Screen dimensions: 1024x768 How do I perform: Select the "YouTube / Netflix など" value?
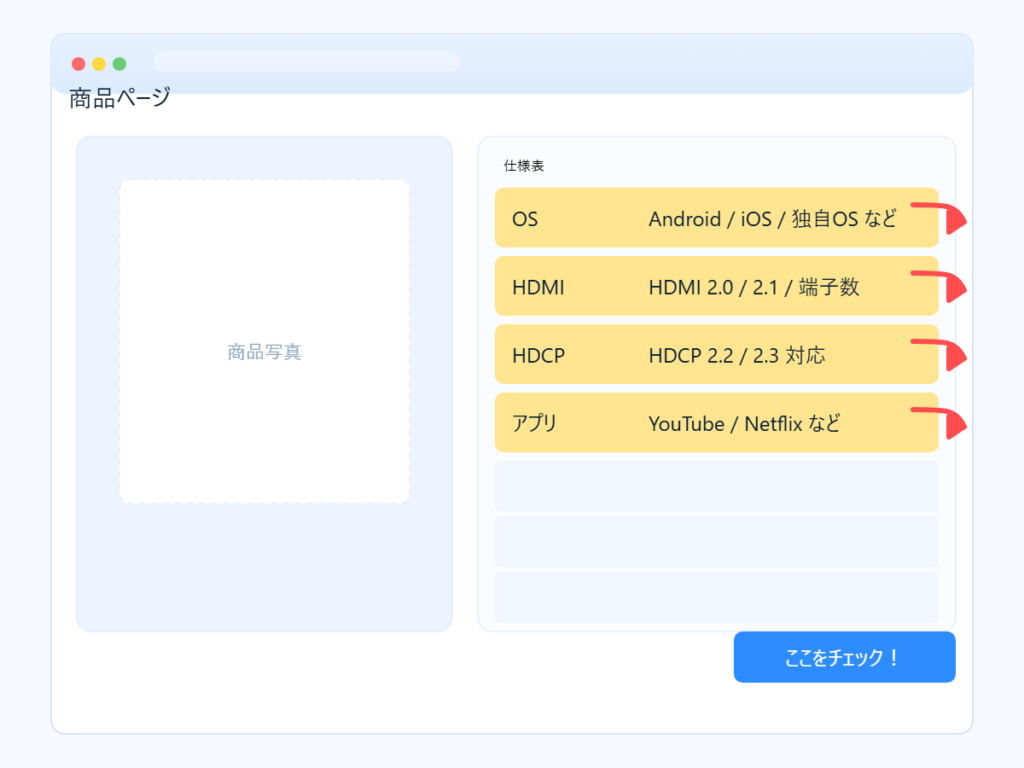[x=745, y=424]
